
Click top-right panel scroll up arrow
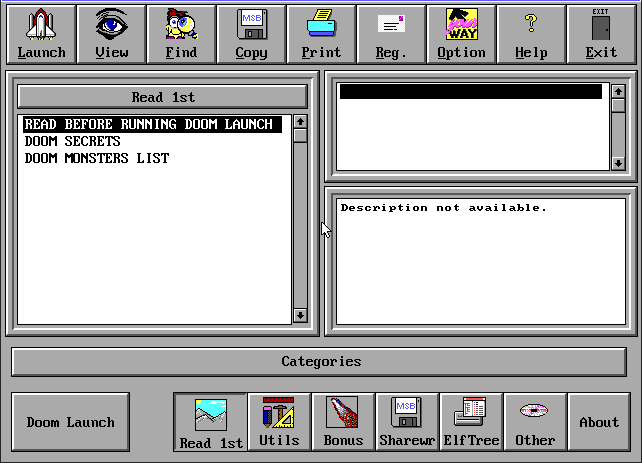pyautogui.click(x=618, y=92)
